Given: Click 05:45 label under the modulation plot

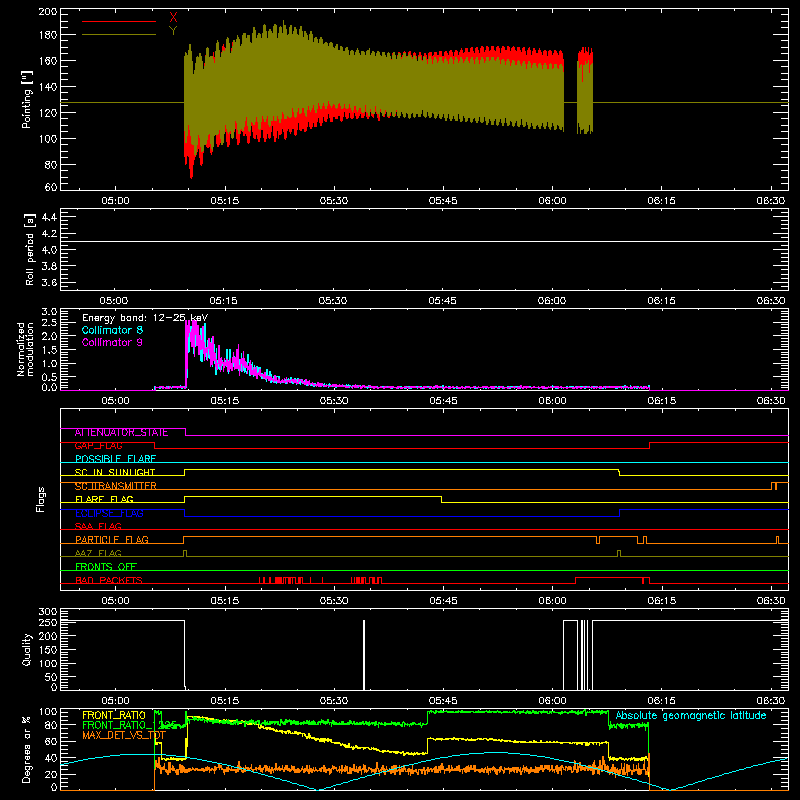Looking at the screenshot, I should pyautogui.click(x=443, y=401).
